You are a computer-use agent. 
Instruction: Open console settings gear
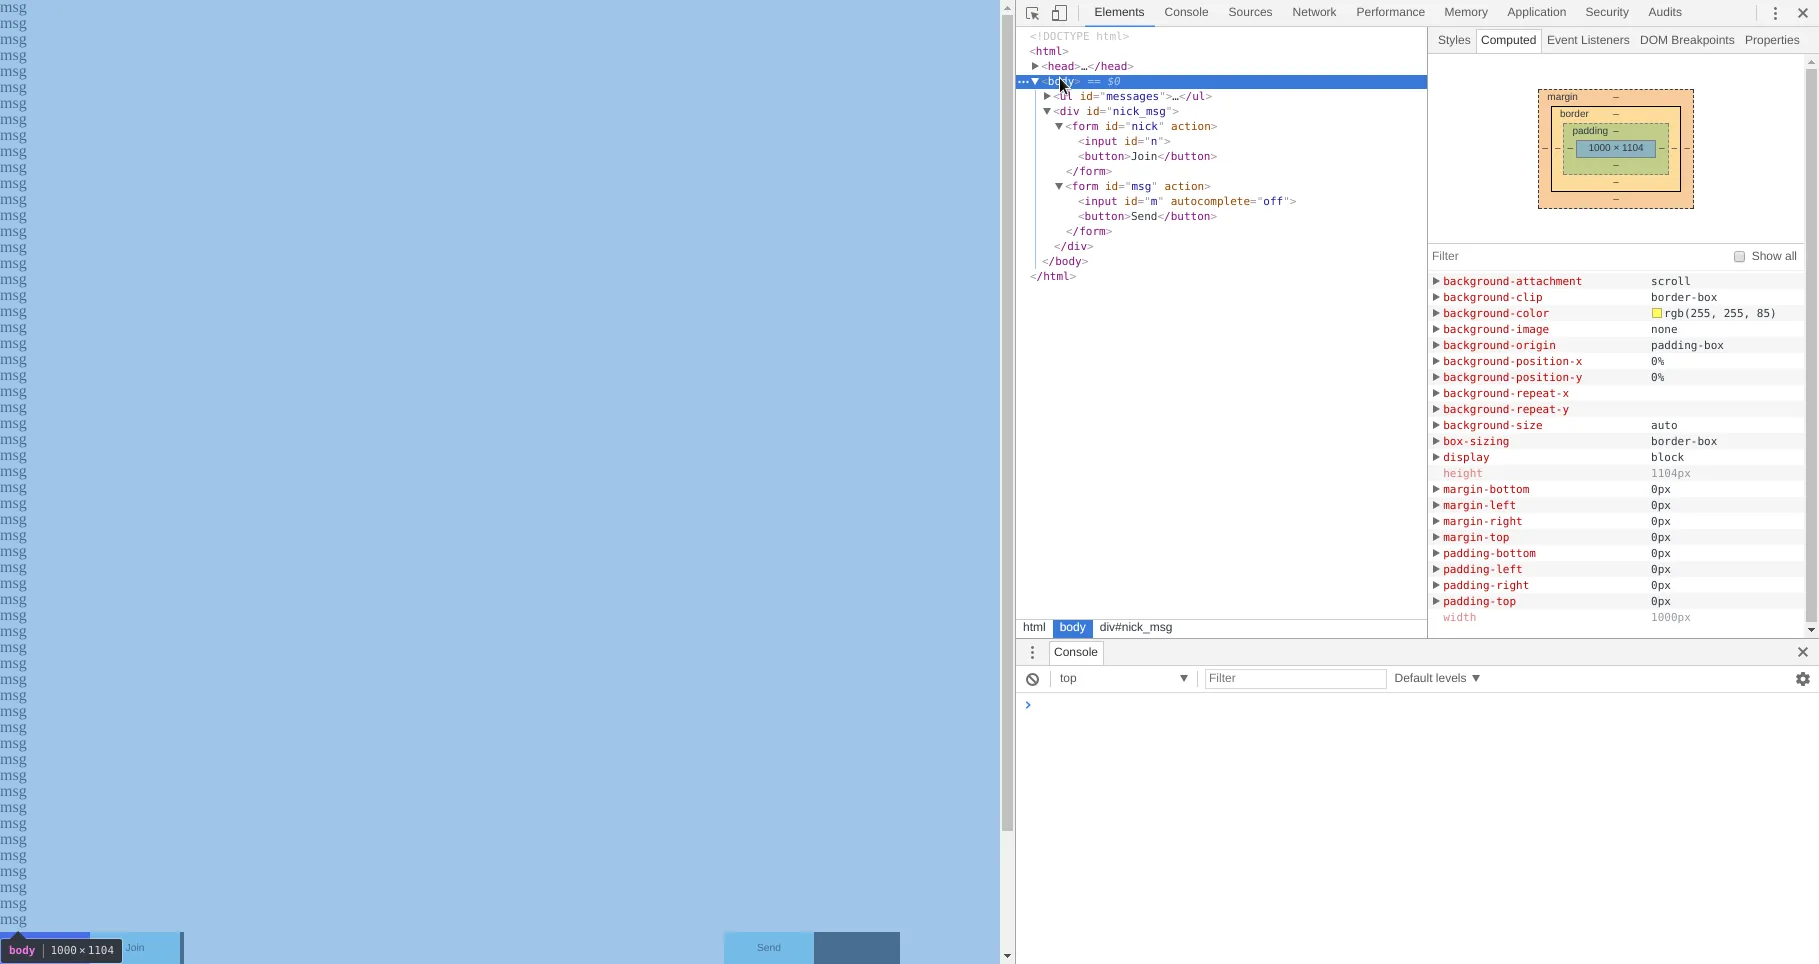pos(1803,679)
